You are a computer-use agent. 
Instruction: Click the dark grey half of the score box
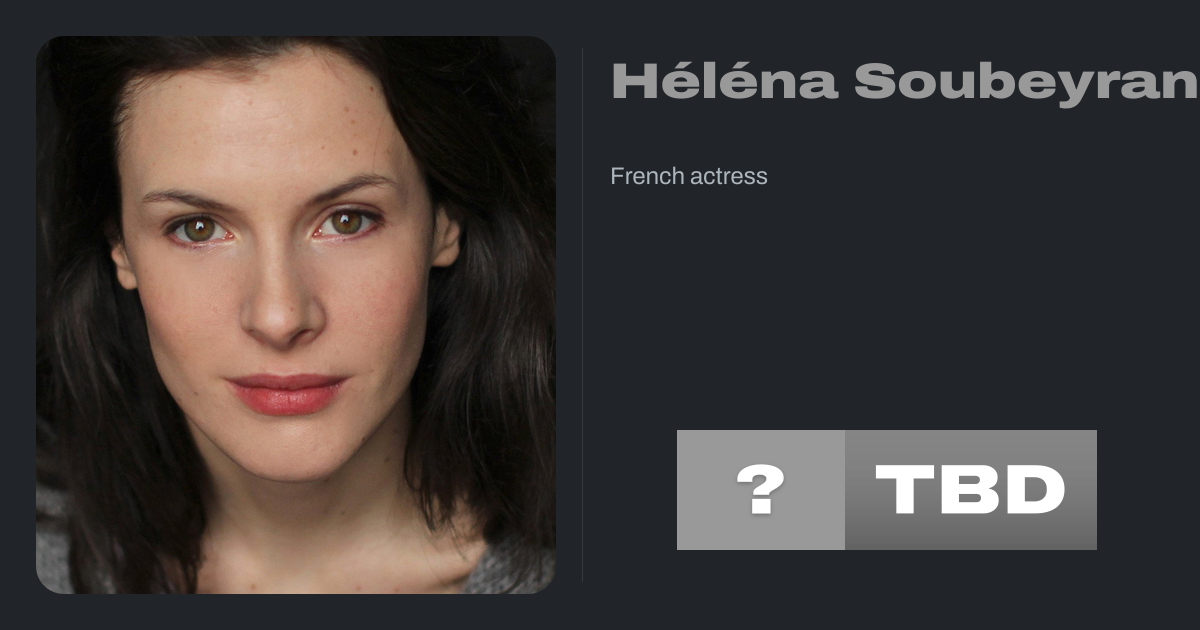[971, 490]
